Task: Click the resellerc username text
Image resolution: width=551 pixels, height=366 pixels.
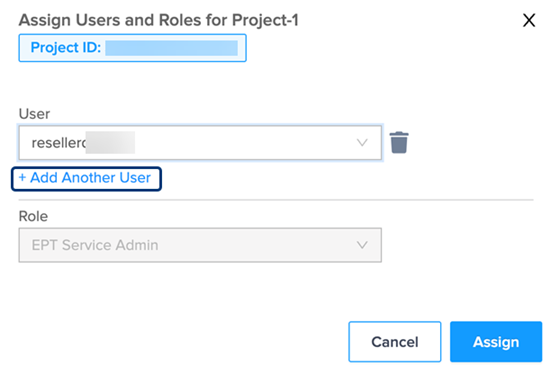Action: click(x=59, y=143)
